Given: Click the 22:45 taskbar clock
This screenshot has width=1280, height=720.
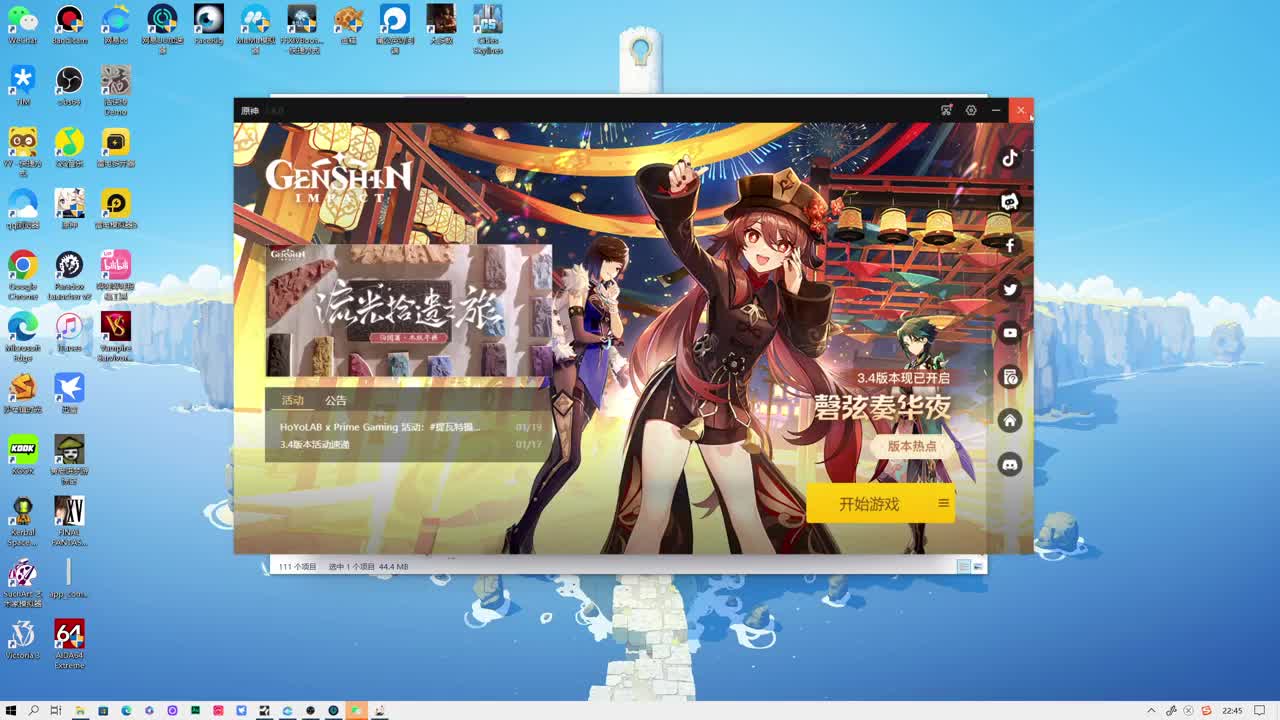Looking at the screenshot, I should 1232,711.
